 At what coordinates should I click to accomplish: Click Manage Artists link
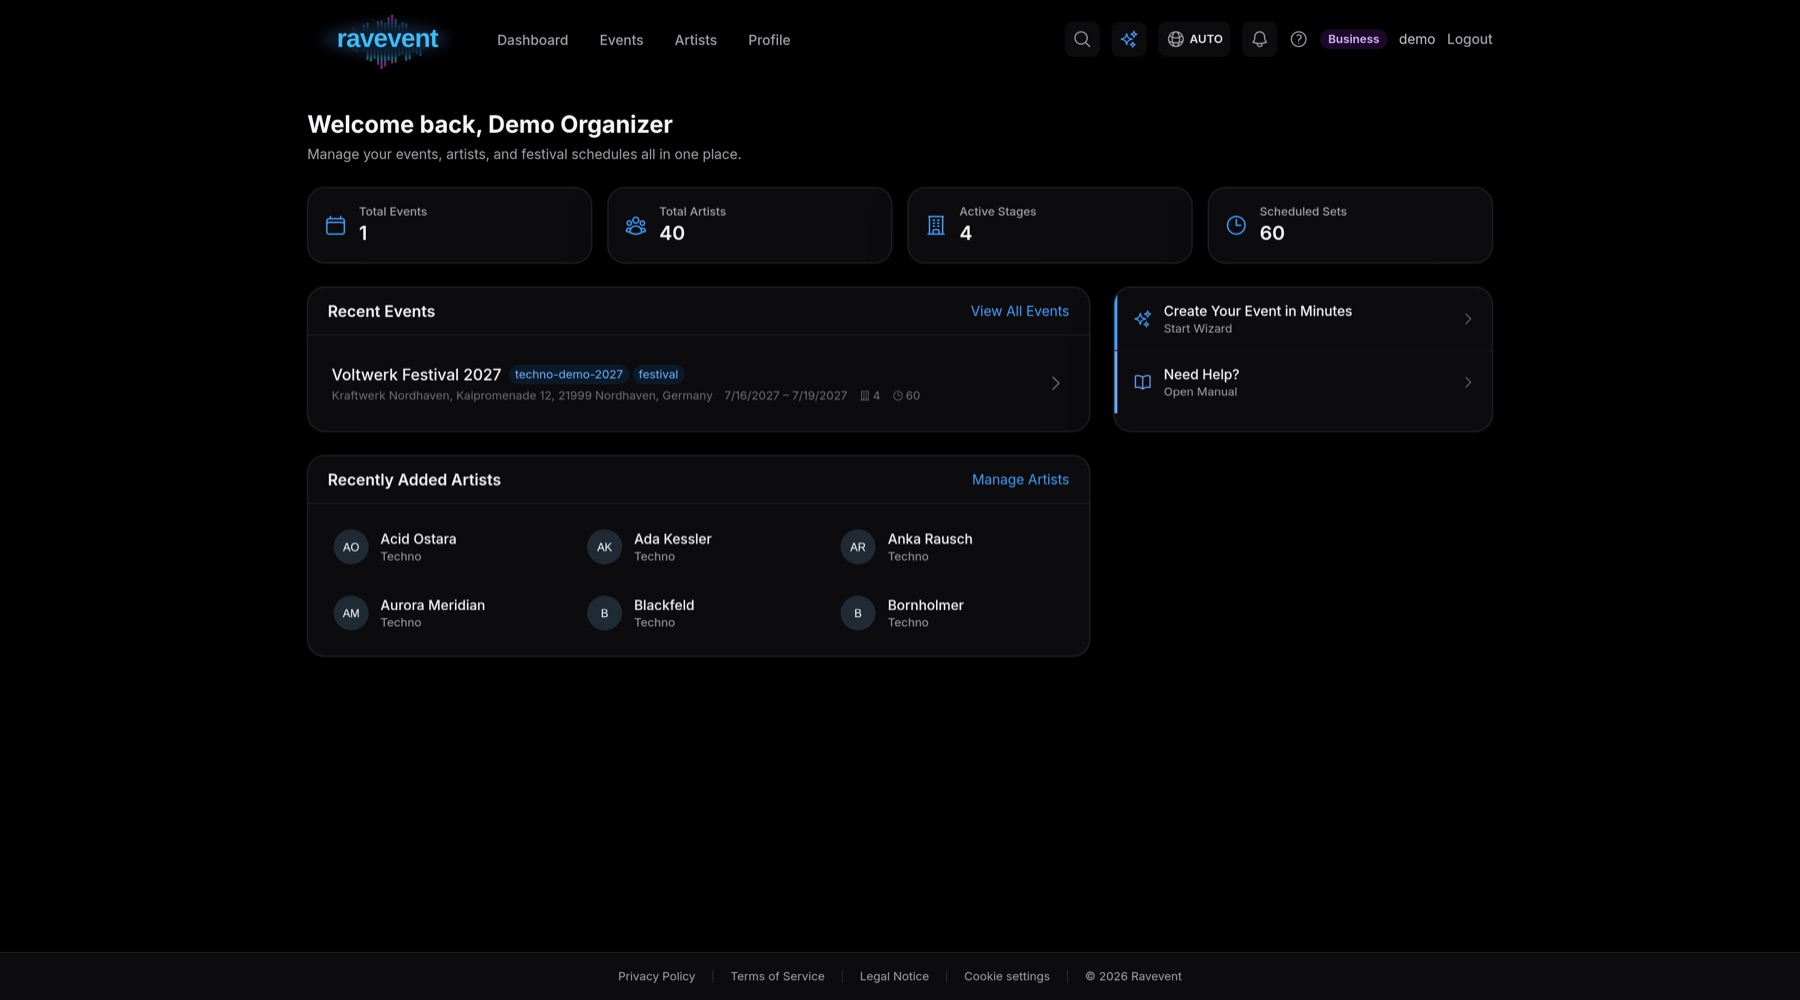tap(1020, 480)
